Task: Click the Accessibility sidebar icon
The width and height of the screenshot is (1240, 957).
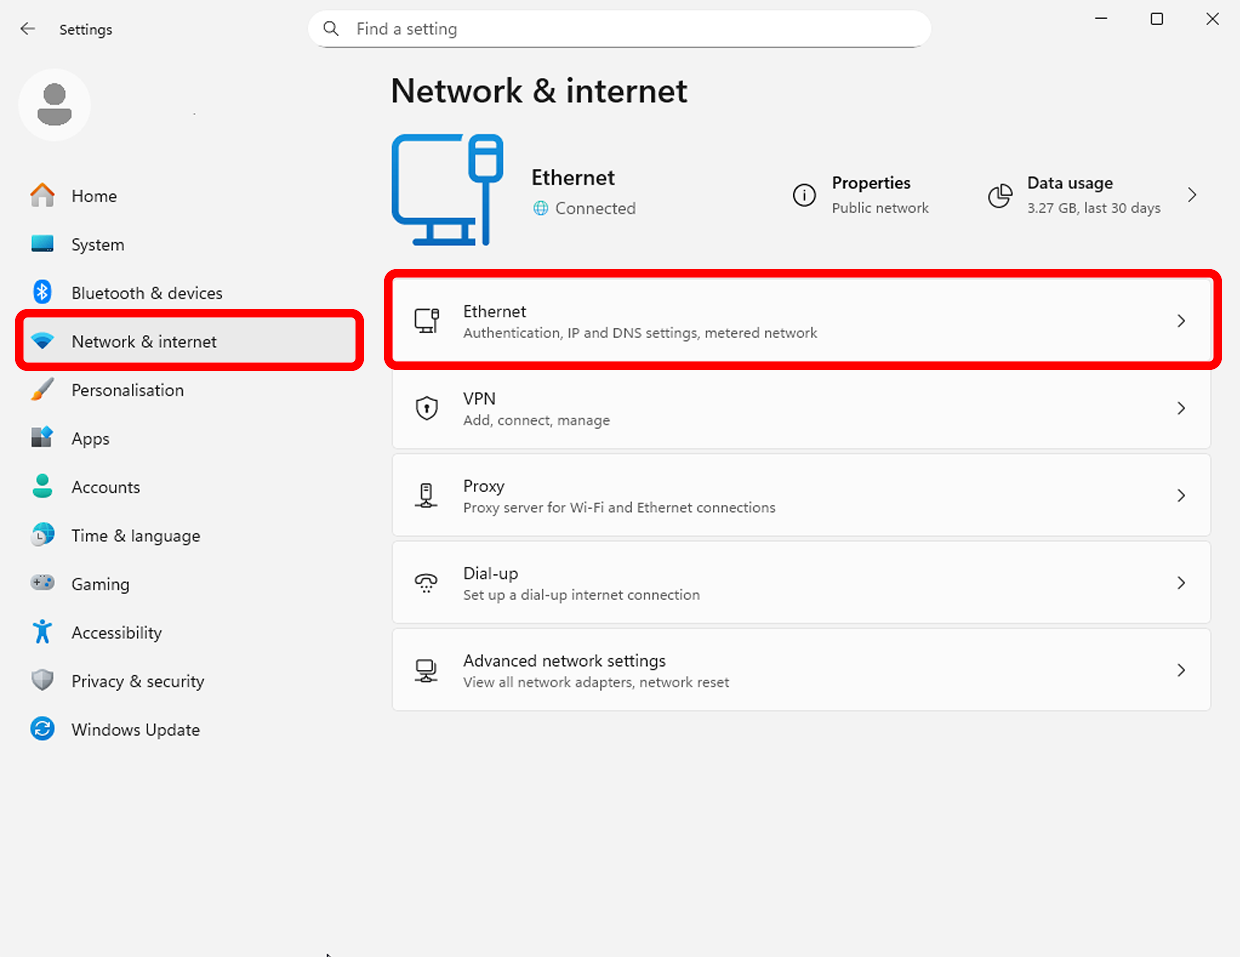Action: 42,632
